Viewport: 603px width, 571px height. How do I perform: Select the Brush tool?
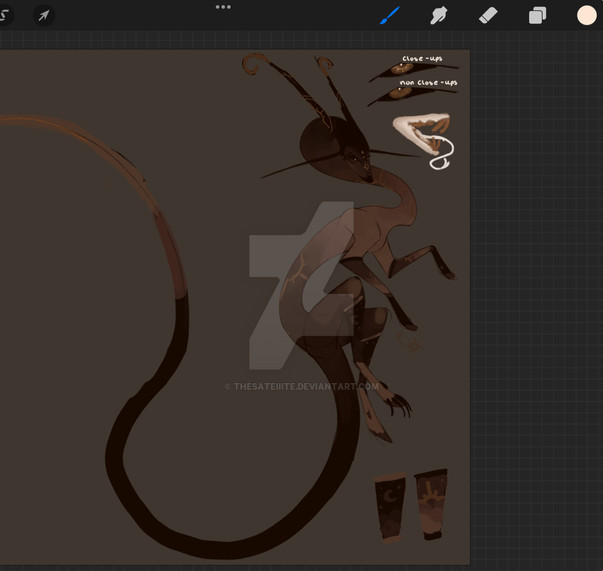tap(389, 15)
